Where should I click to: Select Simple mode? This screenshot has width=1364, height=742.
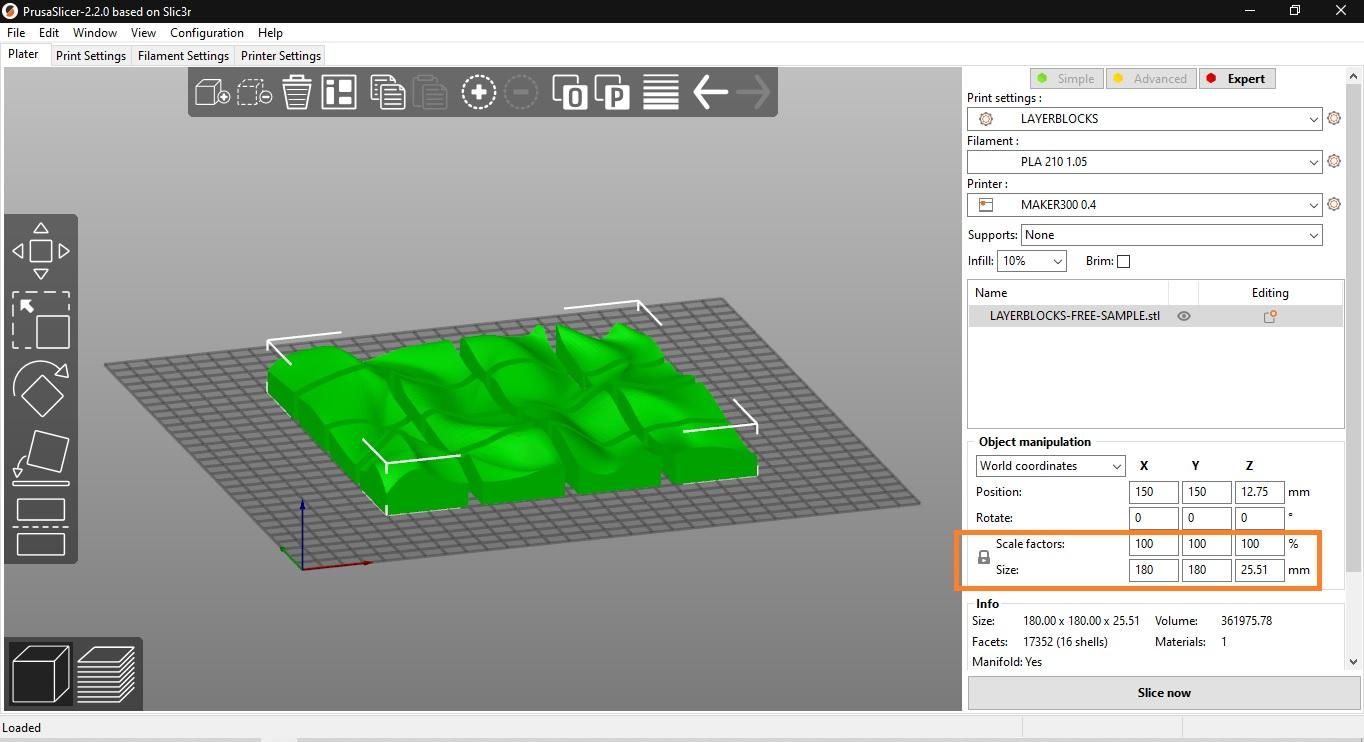coord(1066,79)
